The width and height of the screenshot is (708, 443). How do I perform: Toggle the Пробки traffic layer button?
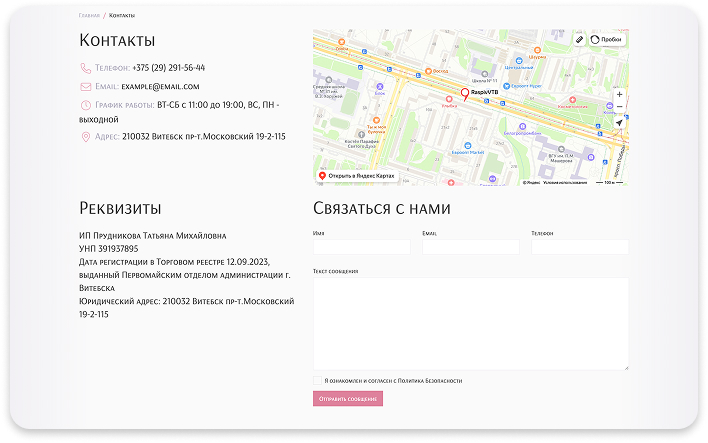(606, 39)
